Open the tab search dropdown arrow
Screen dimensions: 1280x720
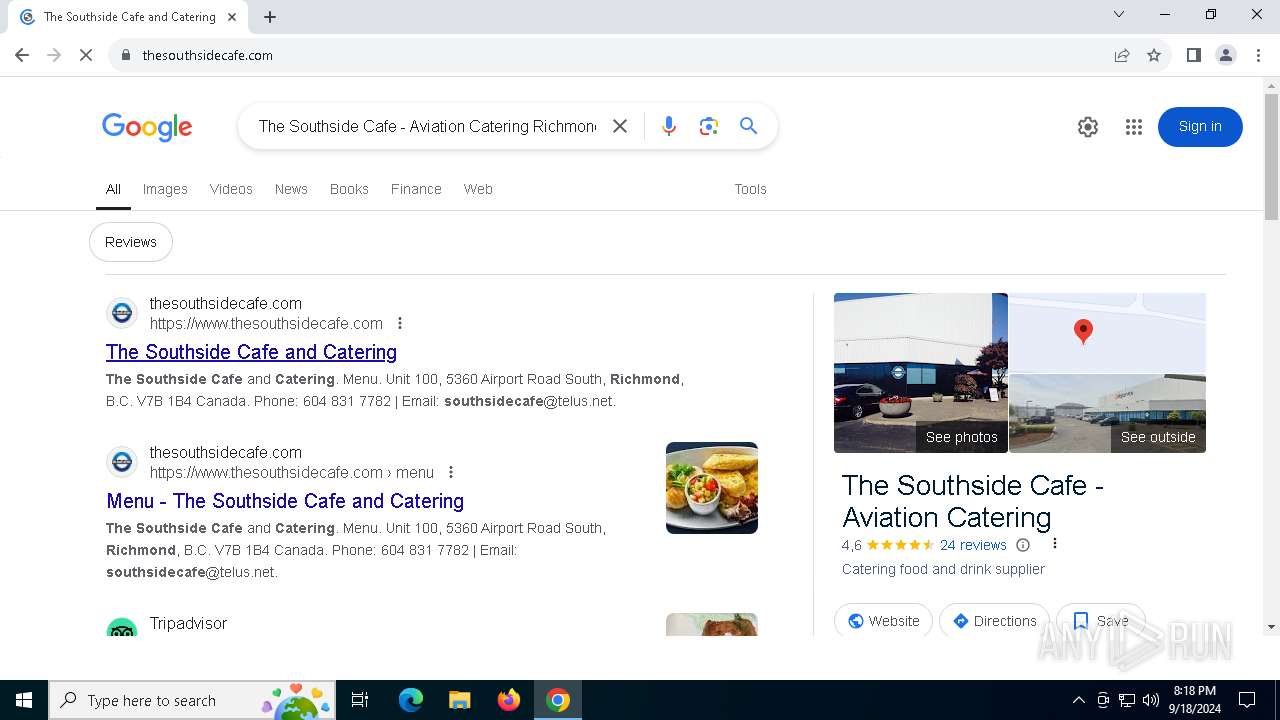click(x=1119, y=14)
